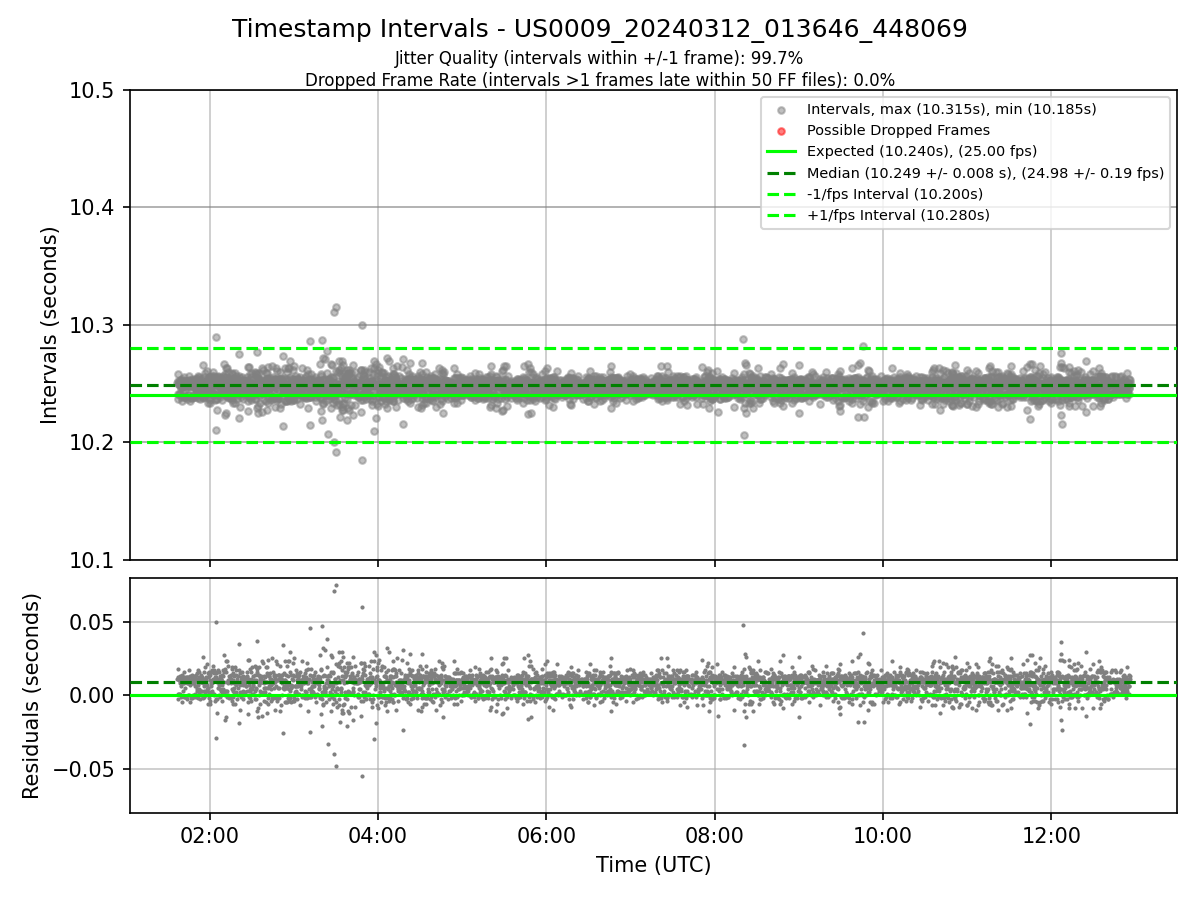
Task: Click the 04:00 time tick label
Action: click(377, 834)
